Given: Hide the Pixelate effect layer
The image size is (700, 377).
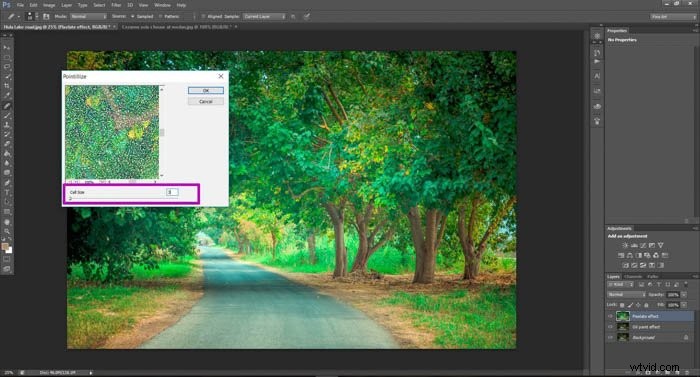Looking at the screenshot, I should point(610,316).
